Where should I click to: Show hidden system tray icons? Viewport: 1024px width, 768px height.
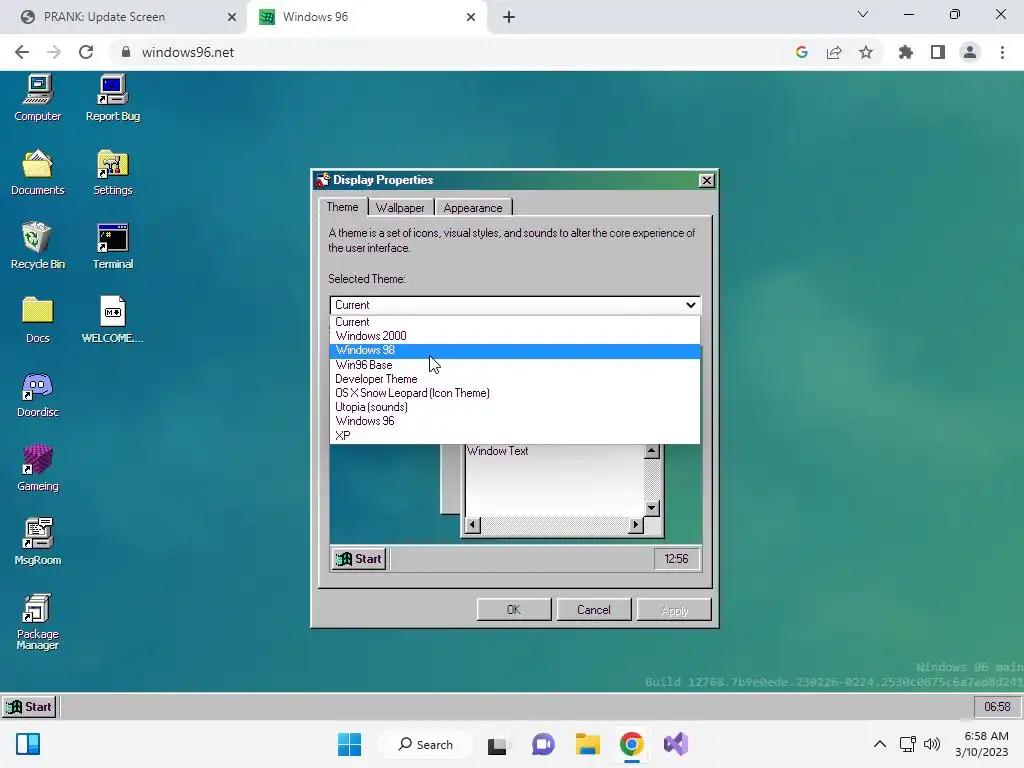coord(880,744)
